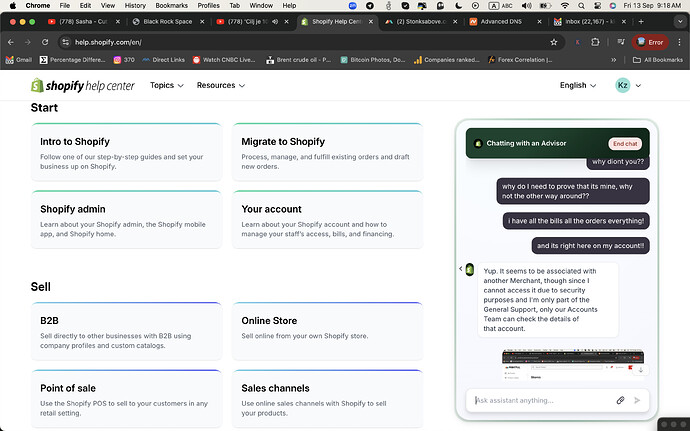
Task: Open the Point of sale card
Action: tap(126, 398)
